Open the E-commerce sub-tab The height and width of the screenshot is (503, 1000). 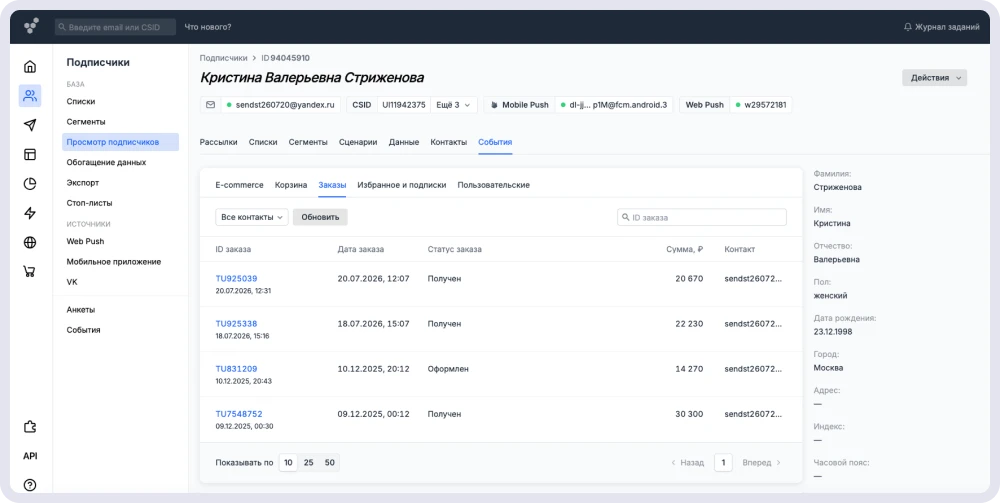tap(239, 185)
